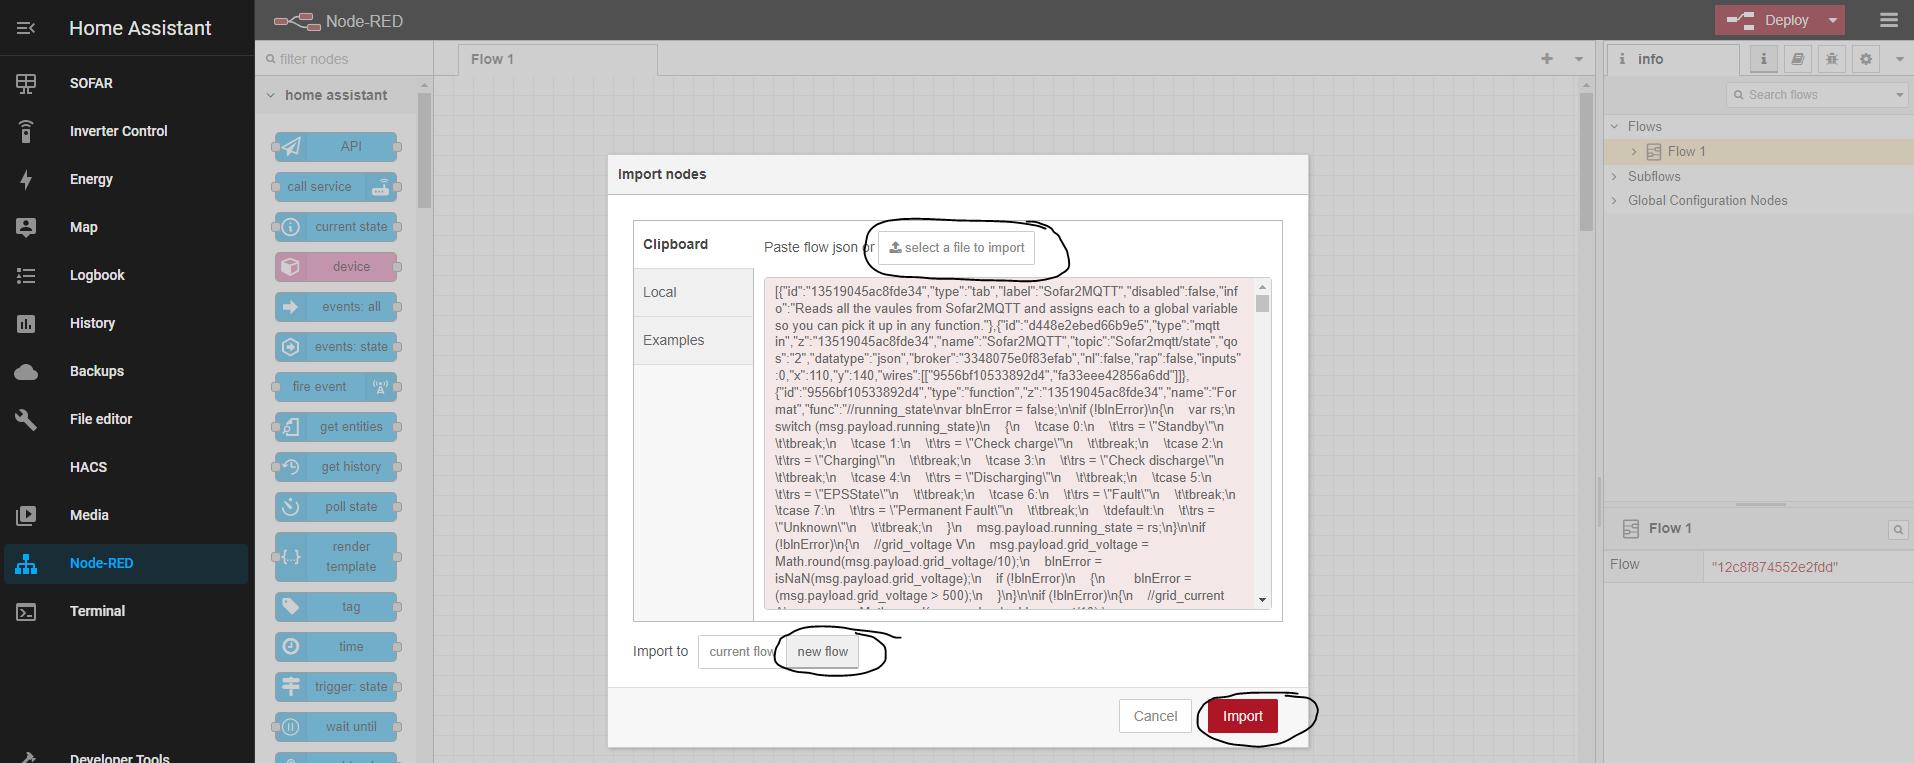Select the events: all node
The image size is (1914, 763).
(336, 307)
